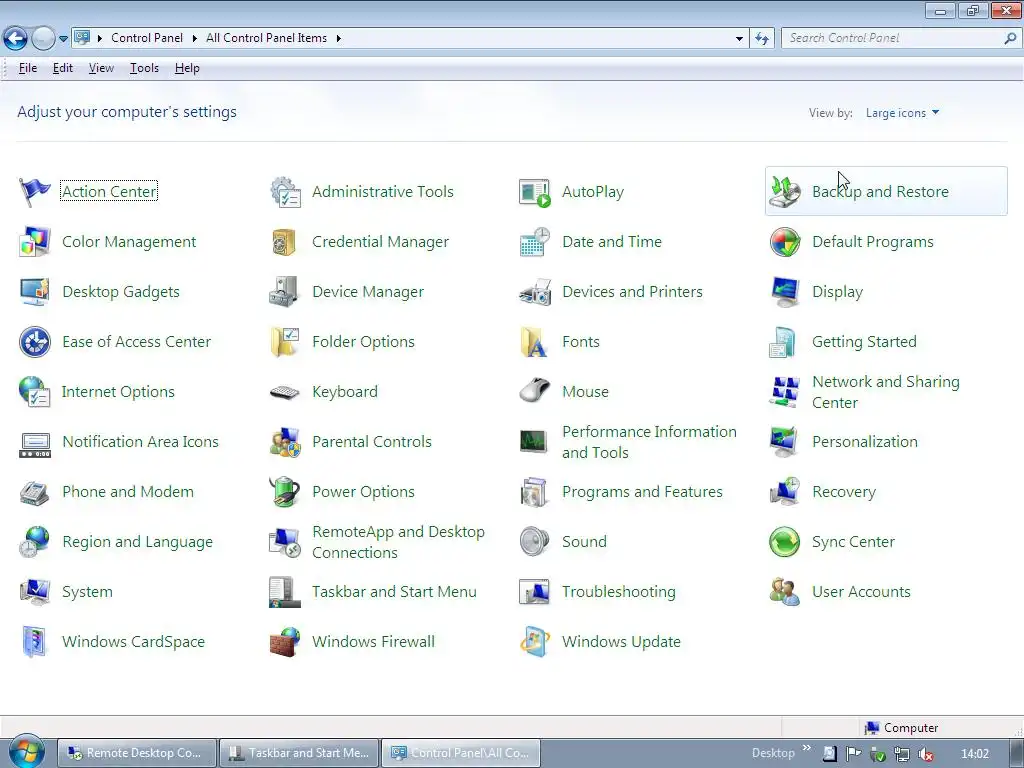This screenshot has height=768, width=1024.
Task: Click the Recovery icon
Action: pos(785,492)
